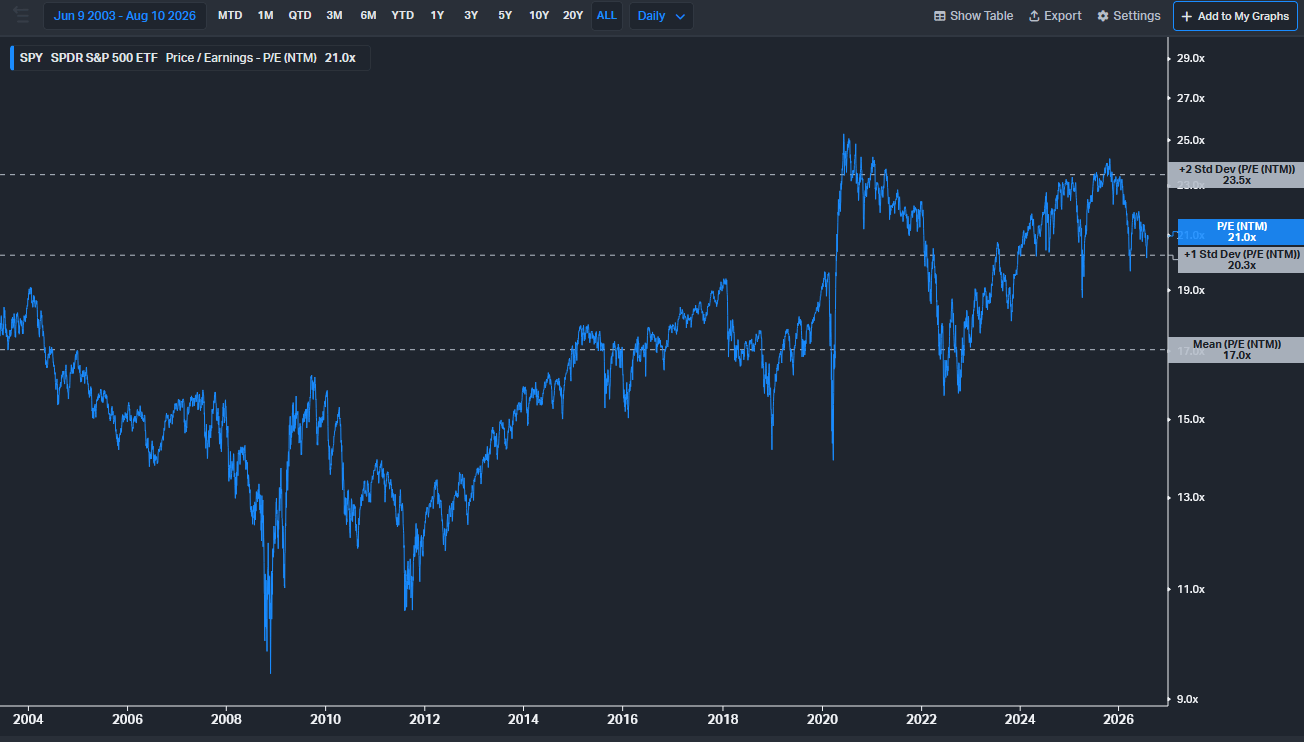Click Add to My Graphs

tap(1236, 16)
